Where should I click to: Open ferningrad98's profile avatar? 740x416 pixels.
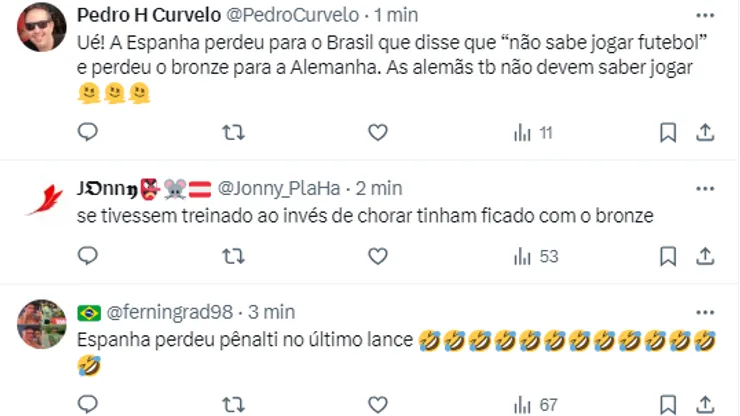tap(42, 323)
